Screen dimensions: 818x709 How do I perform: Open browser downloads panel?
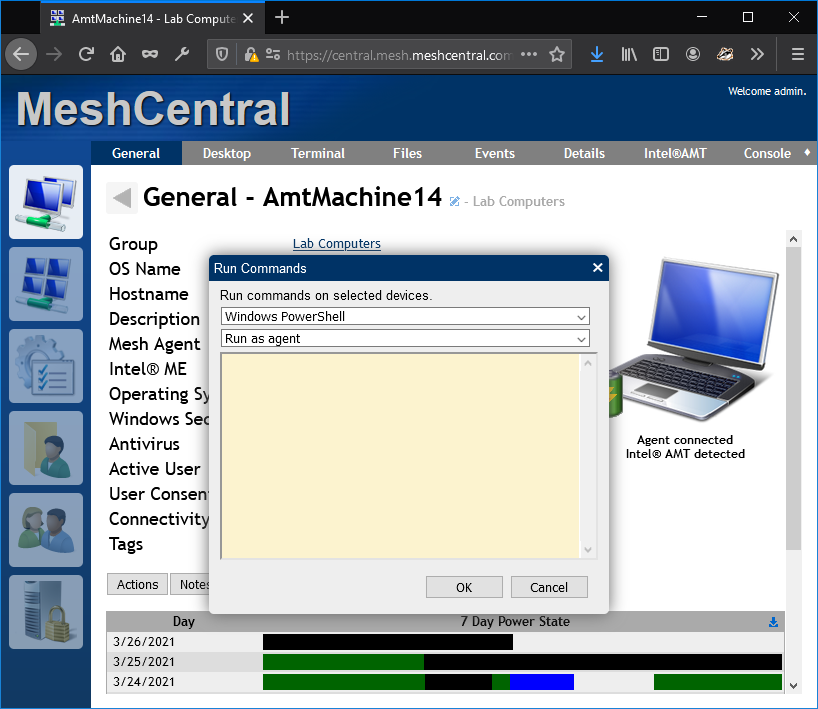[597, 54]
